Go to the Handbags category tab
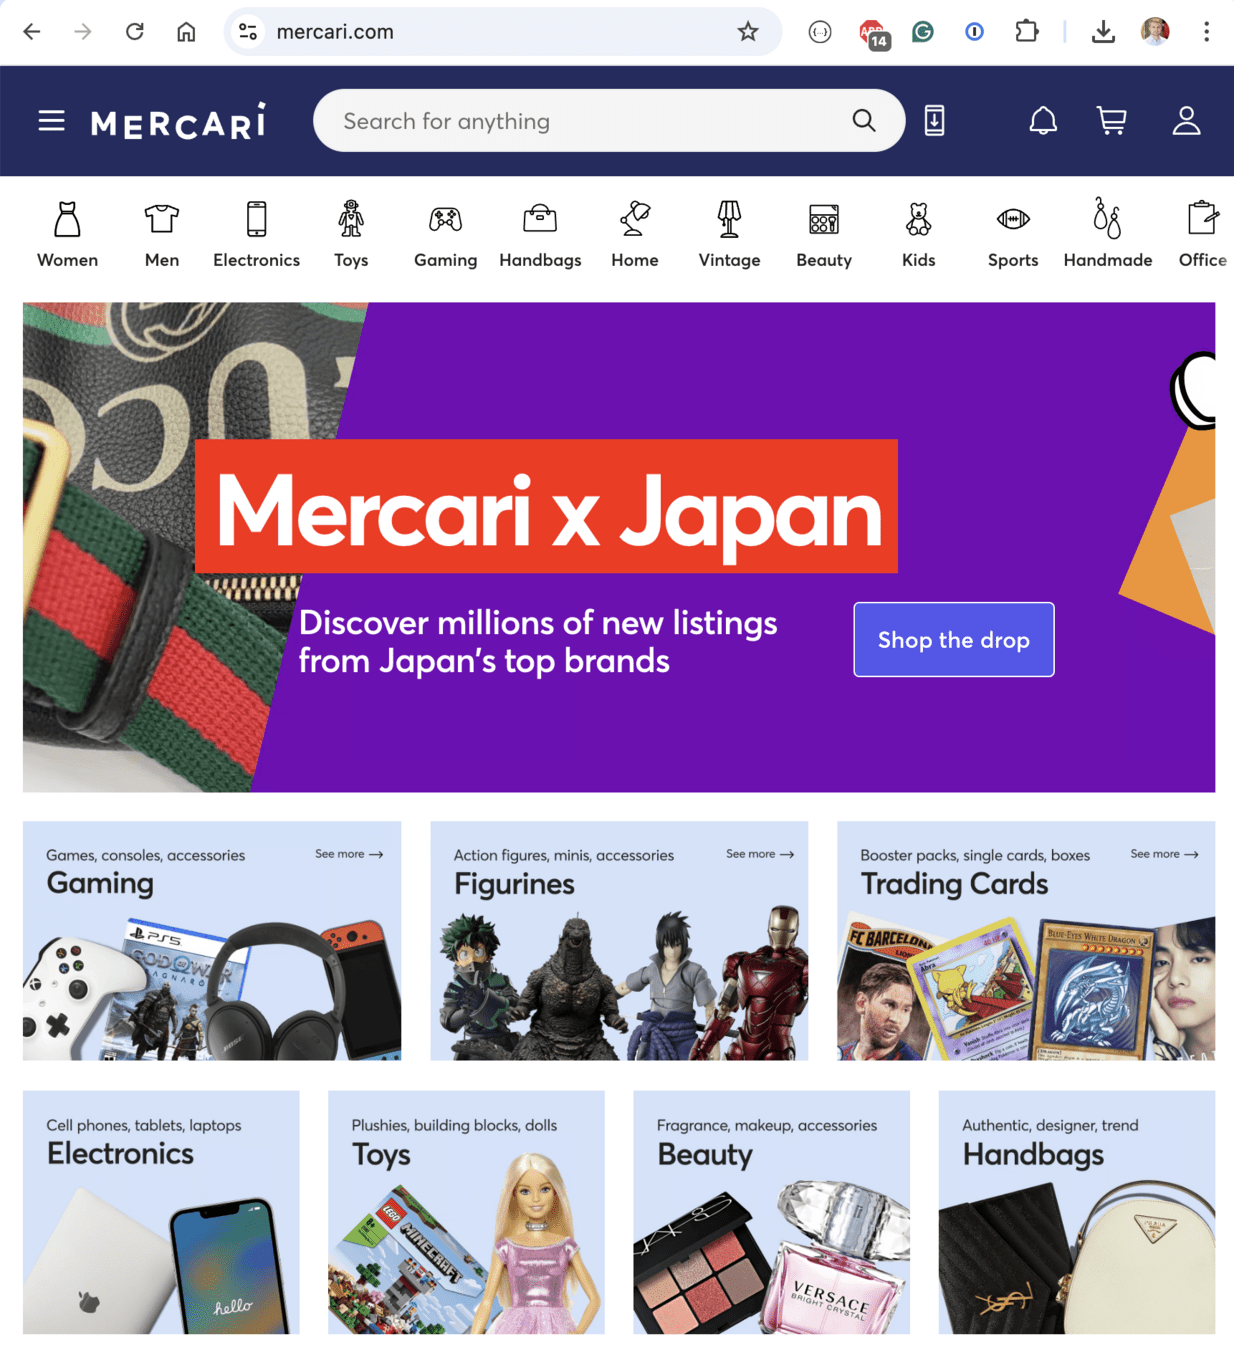1234x1350 pixels. click(540, 235)
